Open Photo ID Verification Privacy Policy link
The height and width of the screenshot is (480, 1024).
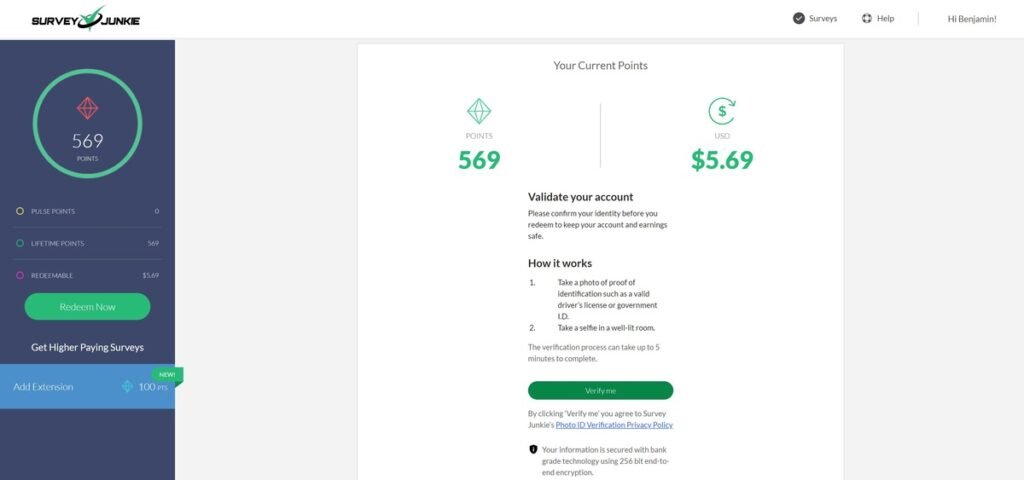pos(621,425)
